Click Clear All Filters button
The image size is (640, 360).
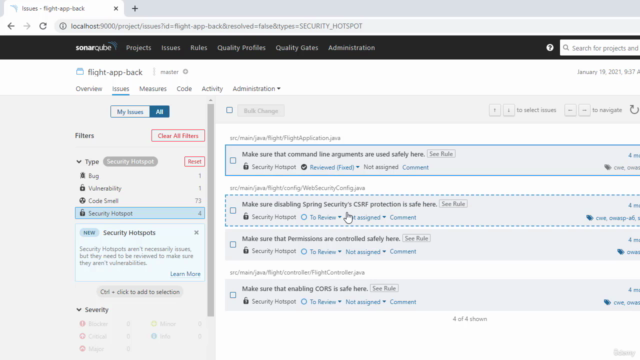(x=178, y=136)
